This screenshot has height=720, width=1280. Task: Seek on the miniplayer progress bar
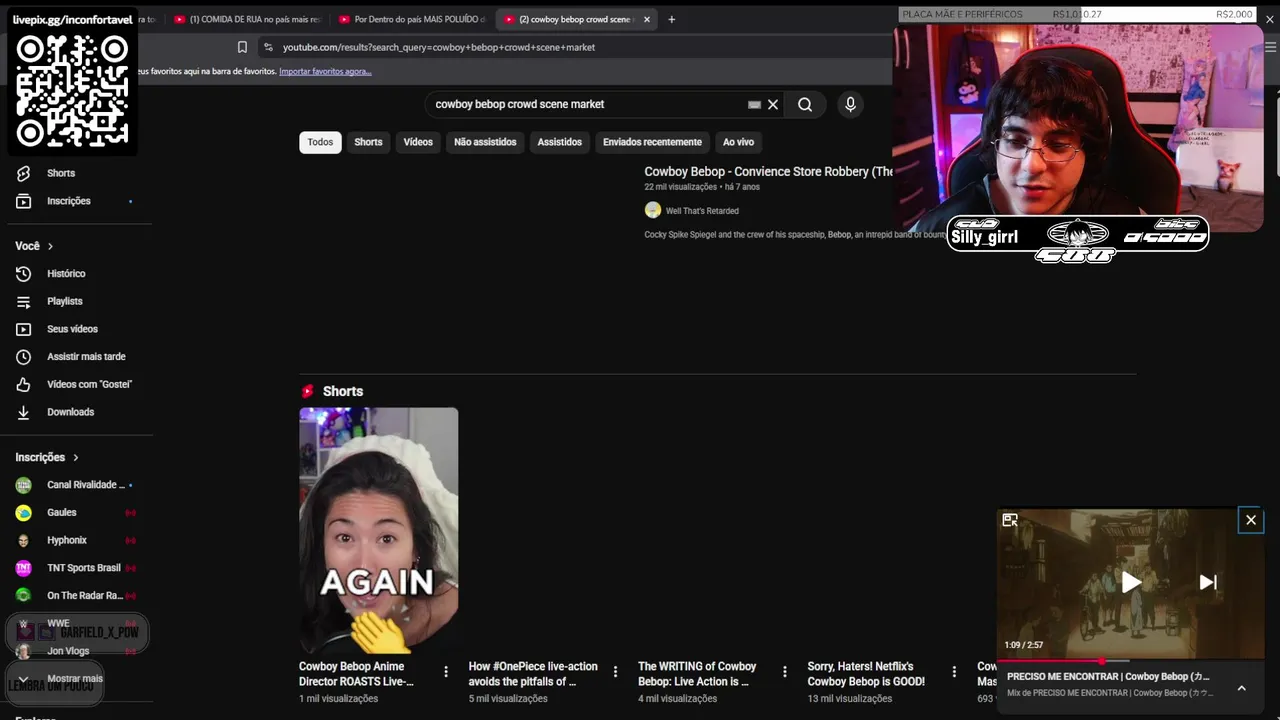point(1130,661)
